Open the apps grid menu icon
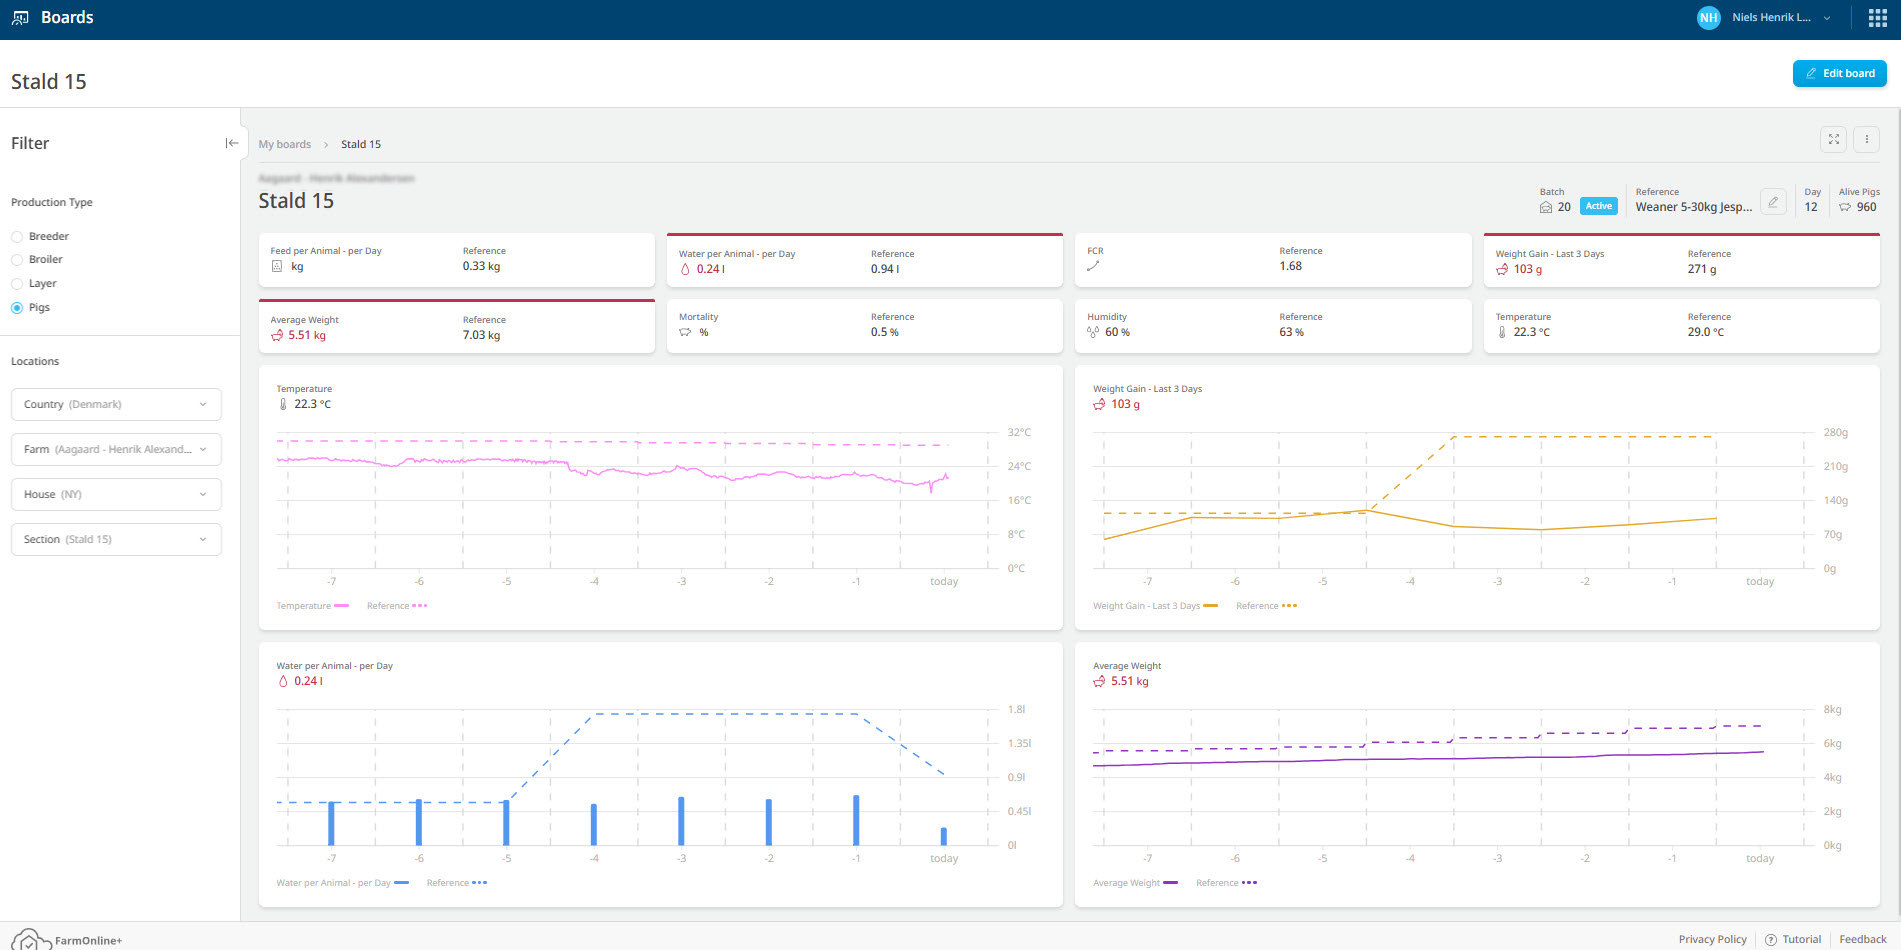Image resolution: width=1901 pixels, height=950 pixels. [x=1877, y=18]
